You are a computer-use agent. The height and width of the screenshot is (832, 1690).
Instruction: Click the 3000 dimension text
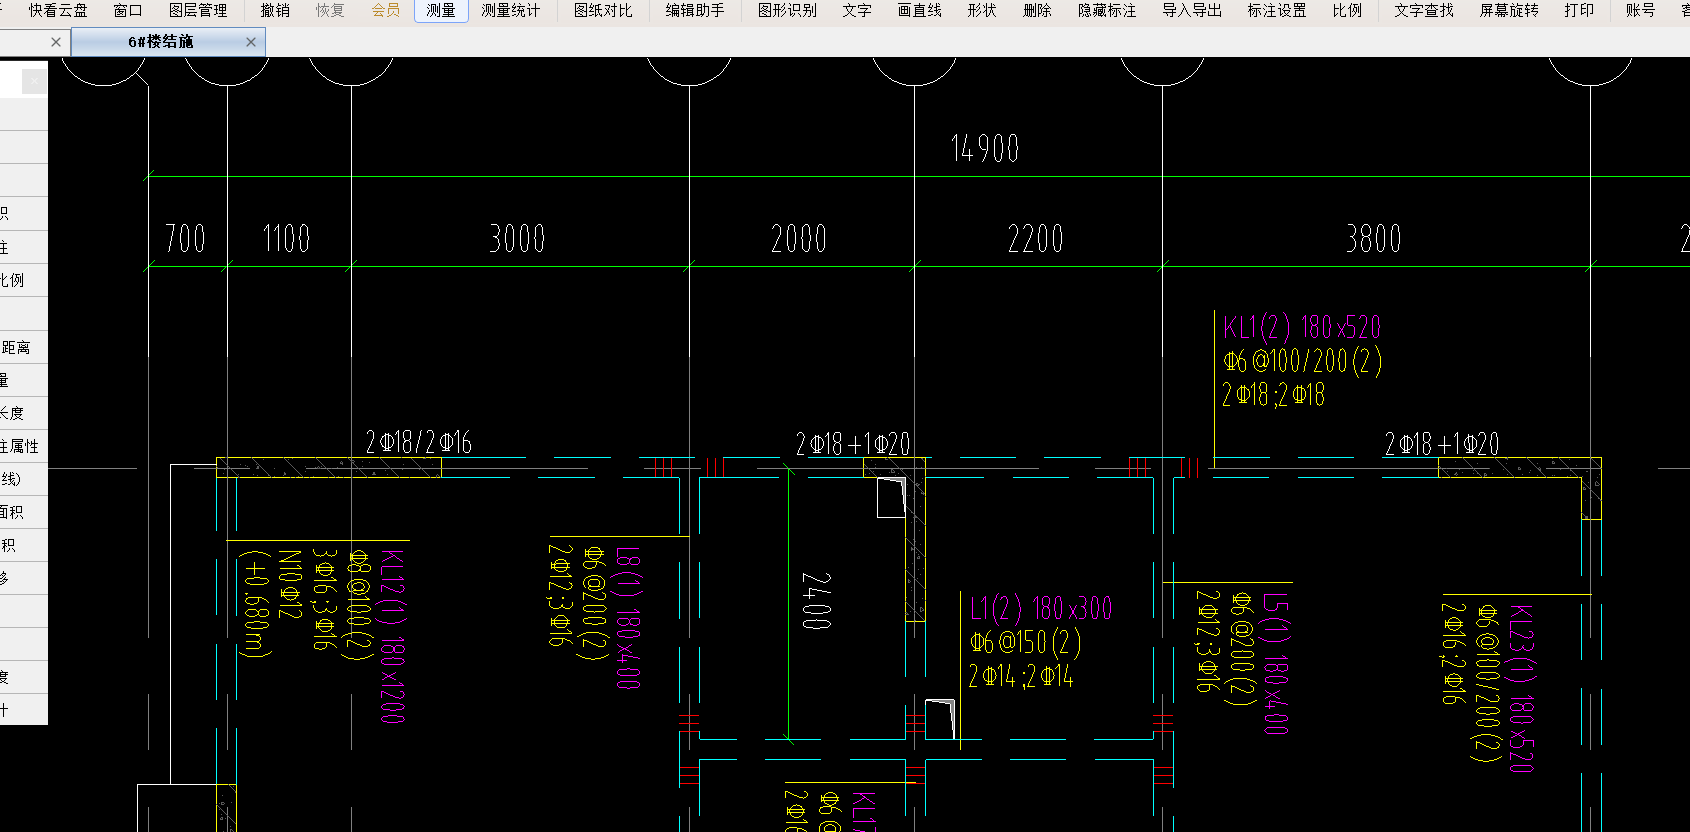(517, 238)
